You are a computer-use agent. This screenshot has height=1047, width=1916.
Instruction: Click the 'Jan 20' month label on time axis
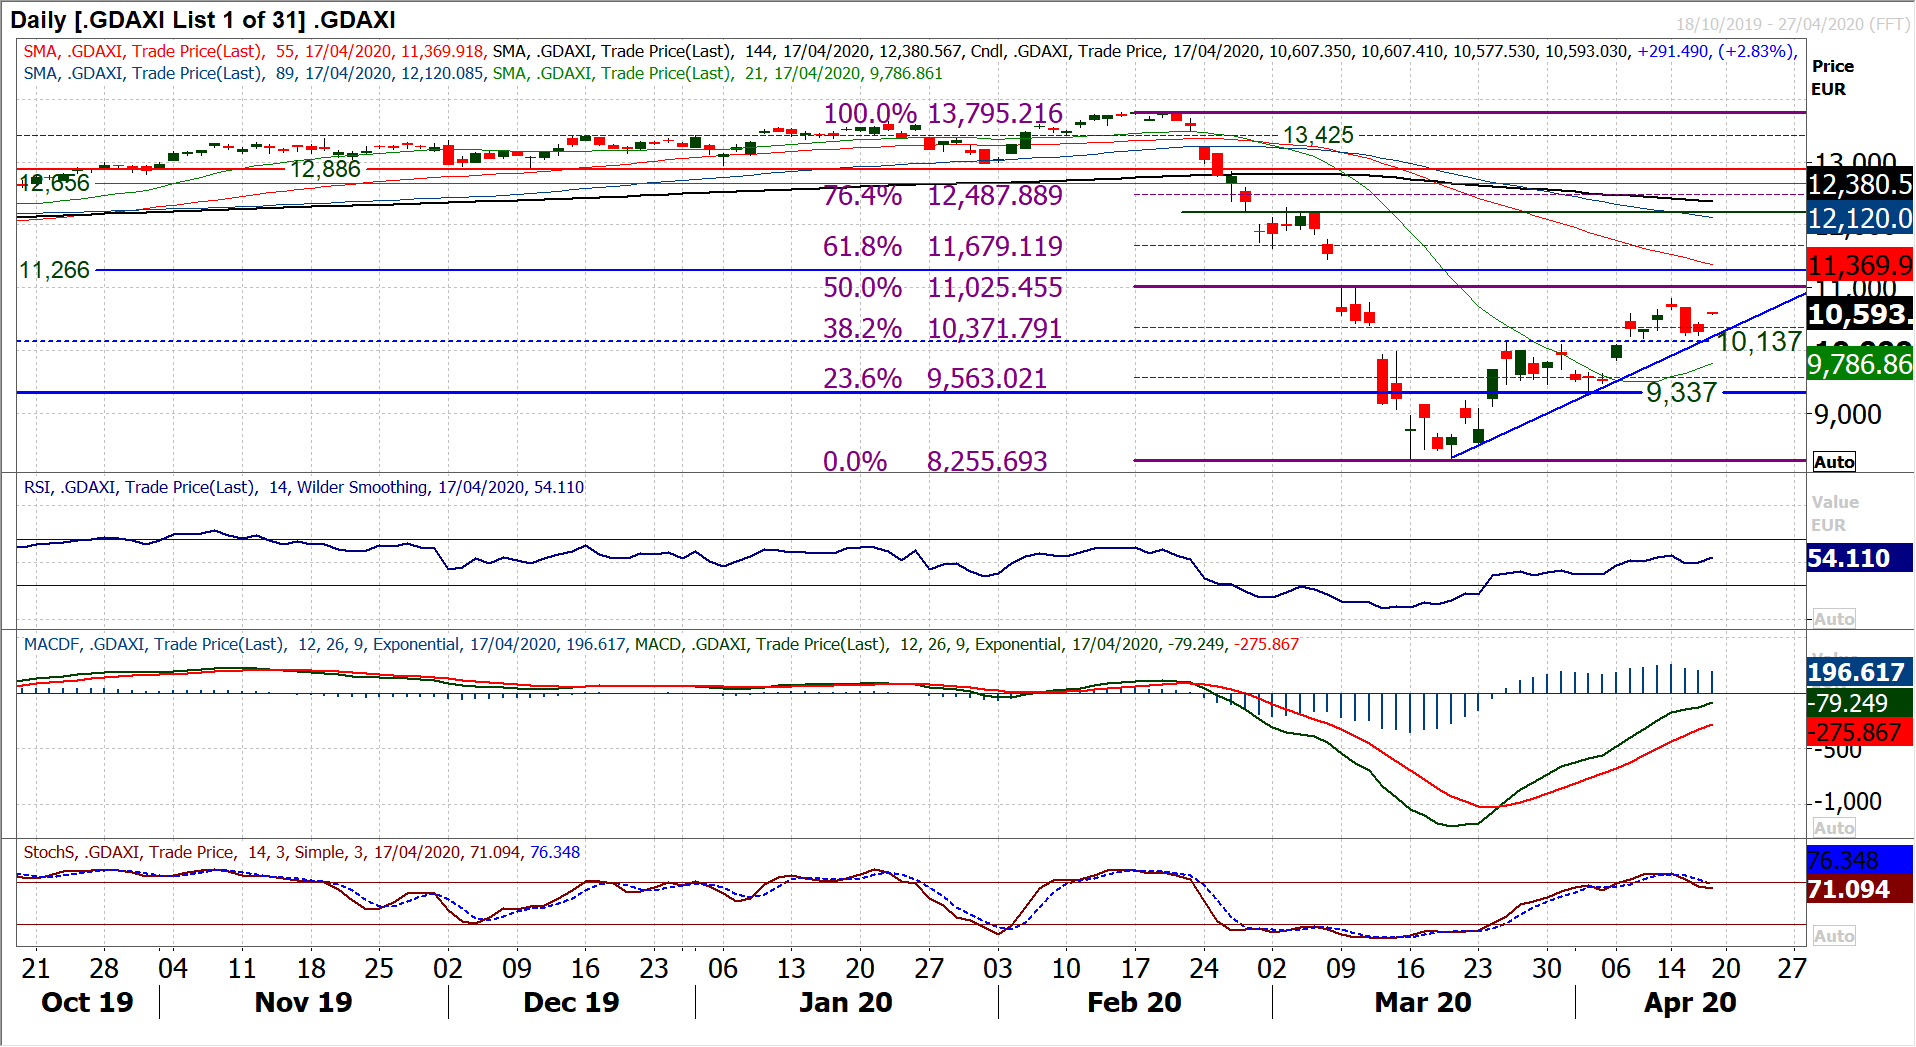846,1003
